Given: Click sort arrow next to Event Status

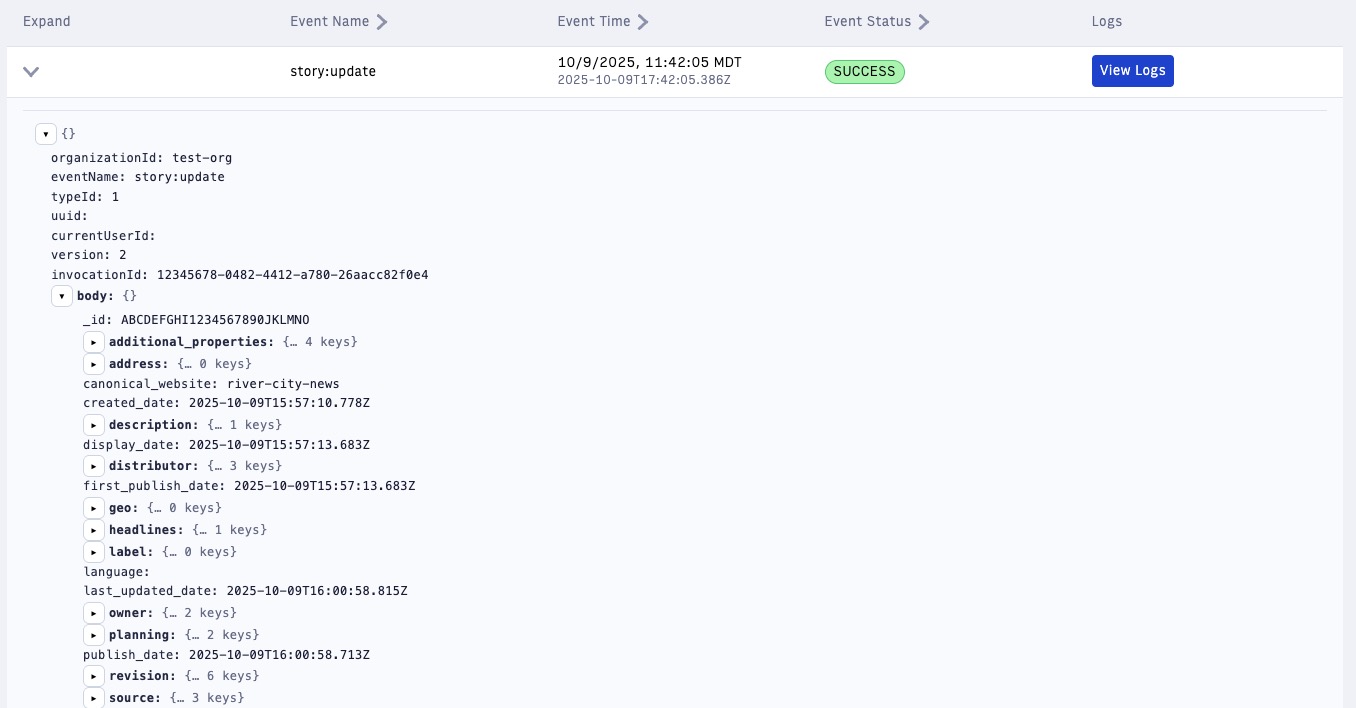Looking at the screenshot, I should (924, 22).
